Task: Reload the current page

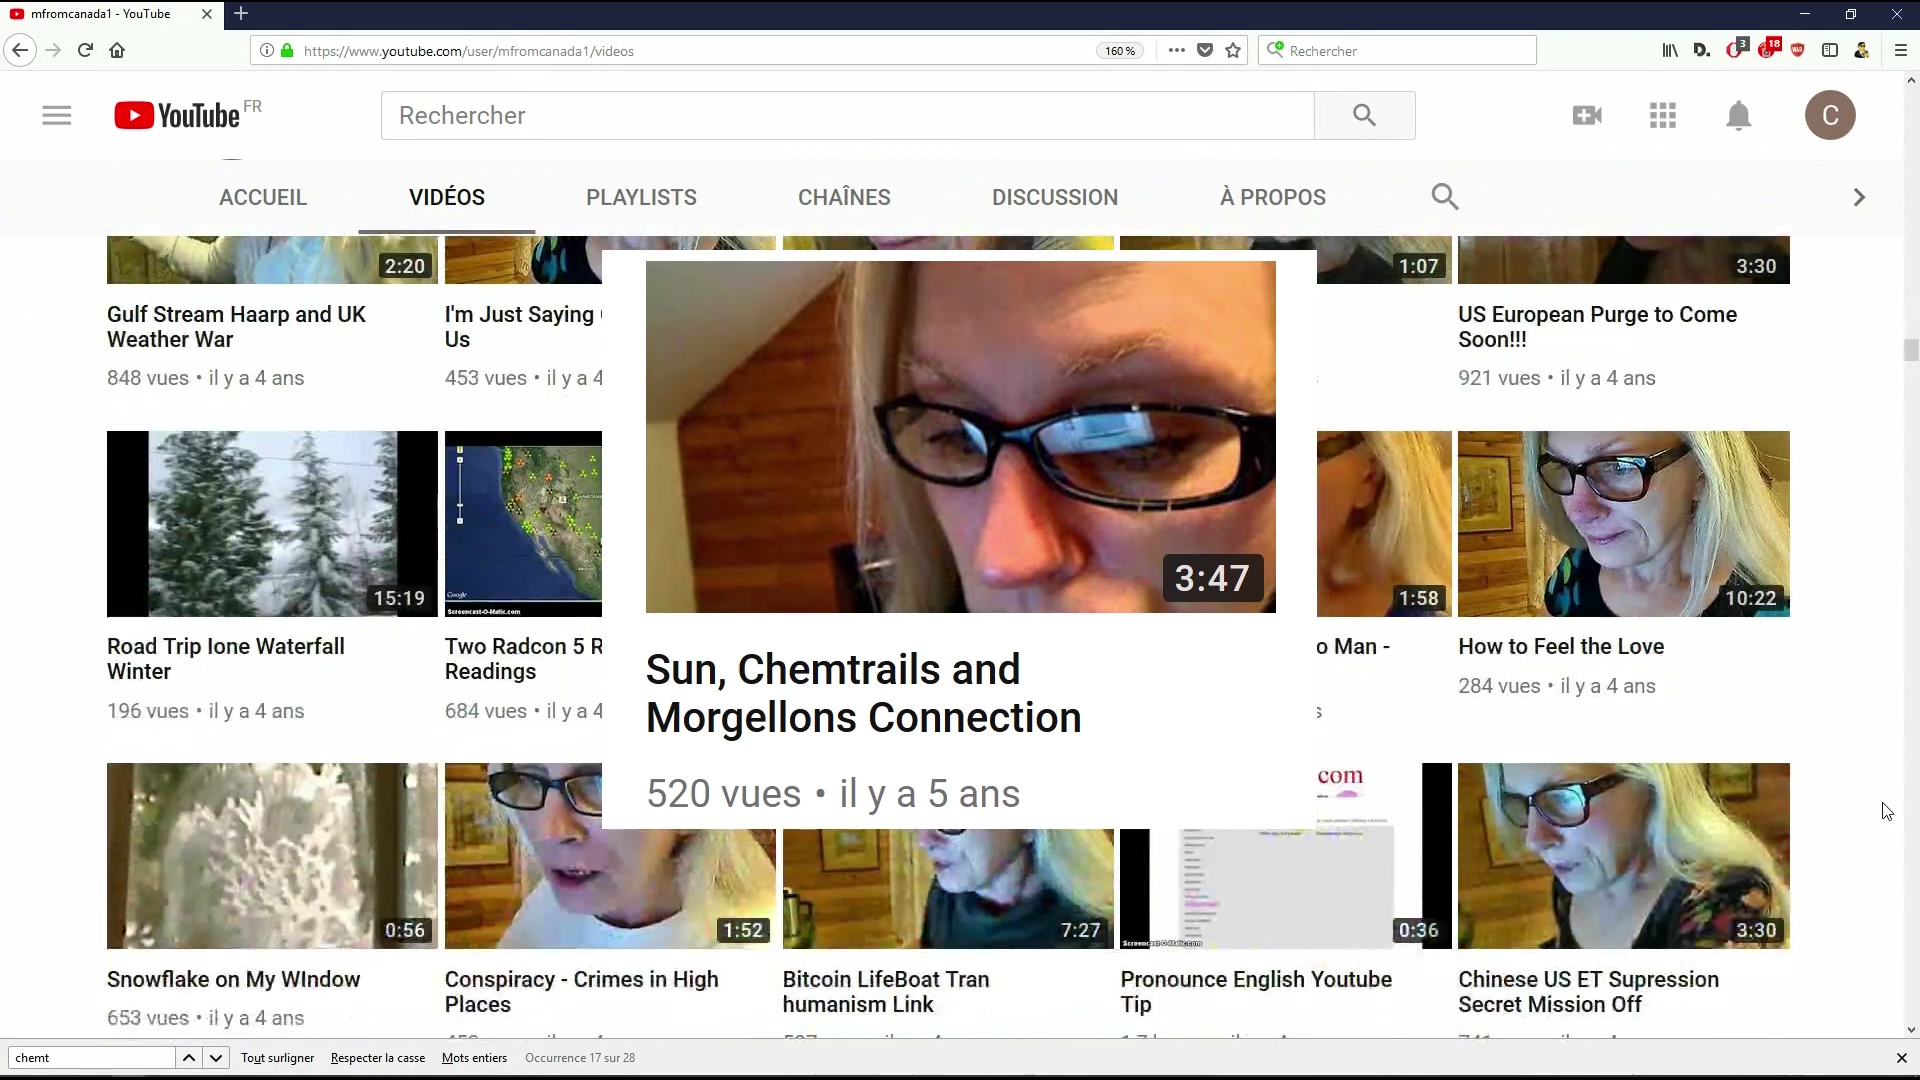Action: [85, 50]
